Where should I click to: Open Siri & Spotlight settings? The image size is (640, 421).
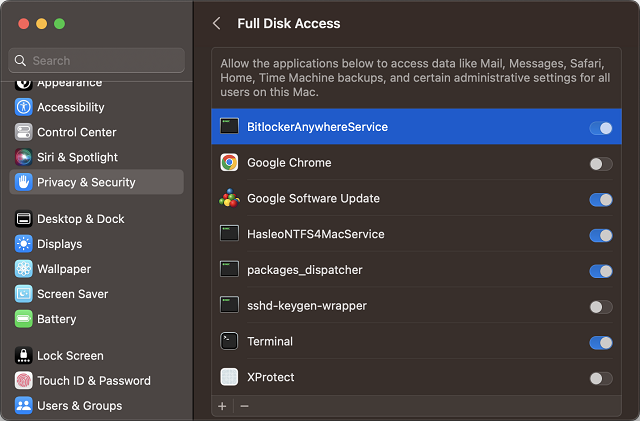click(x=96, y=157)
